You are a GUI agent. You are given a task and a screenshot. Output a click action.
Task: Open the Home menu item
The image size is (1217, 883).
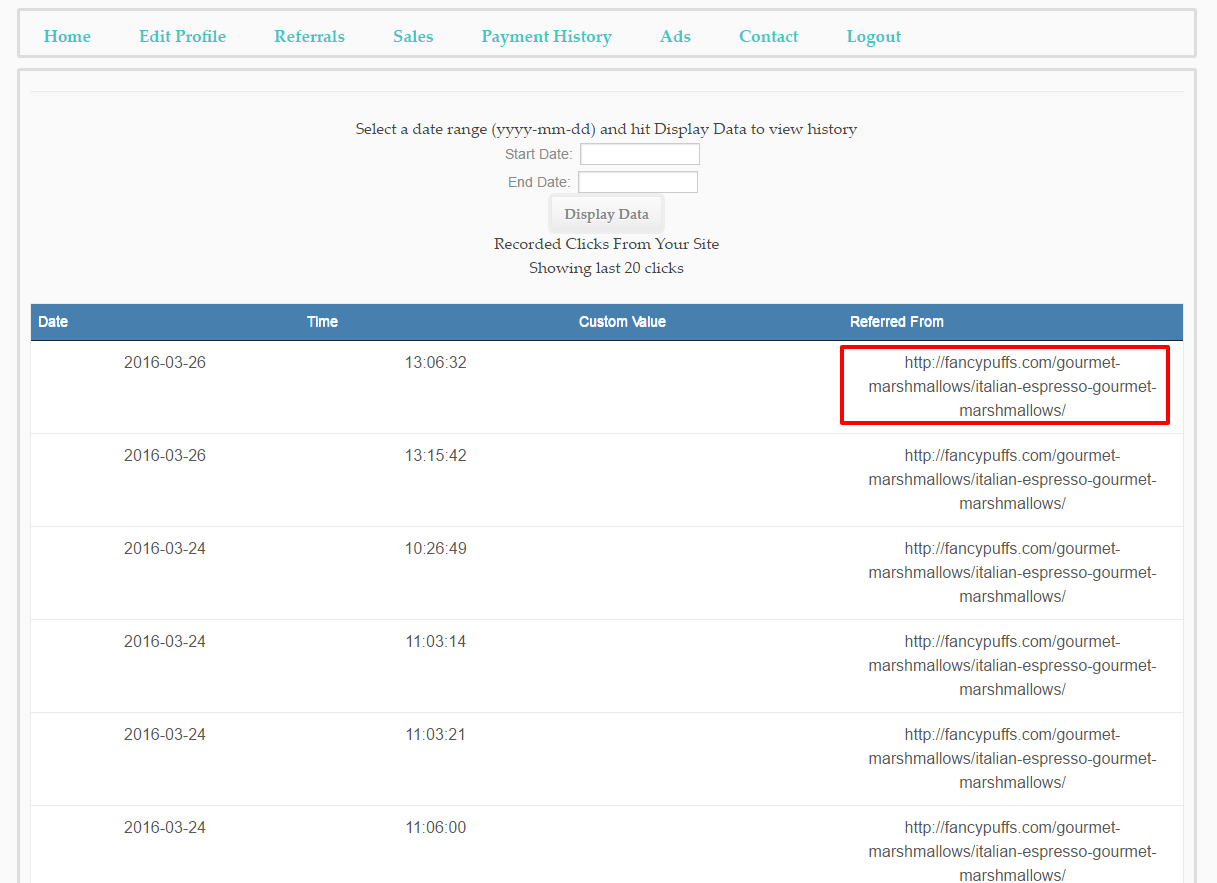coord(67,36)
